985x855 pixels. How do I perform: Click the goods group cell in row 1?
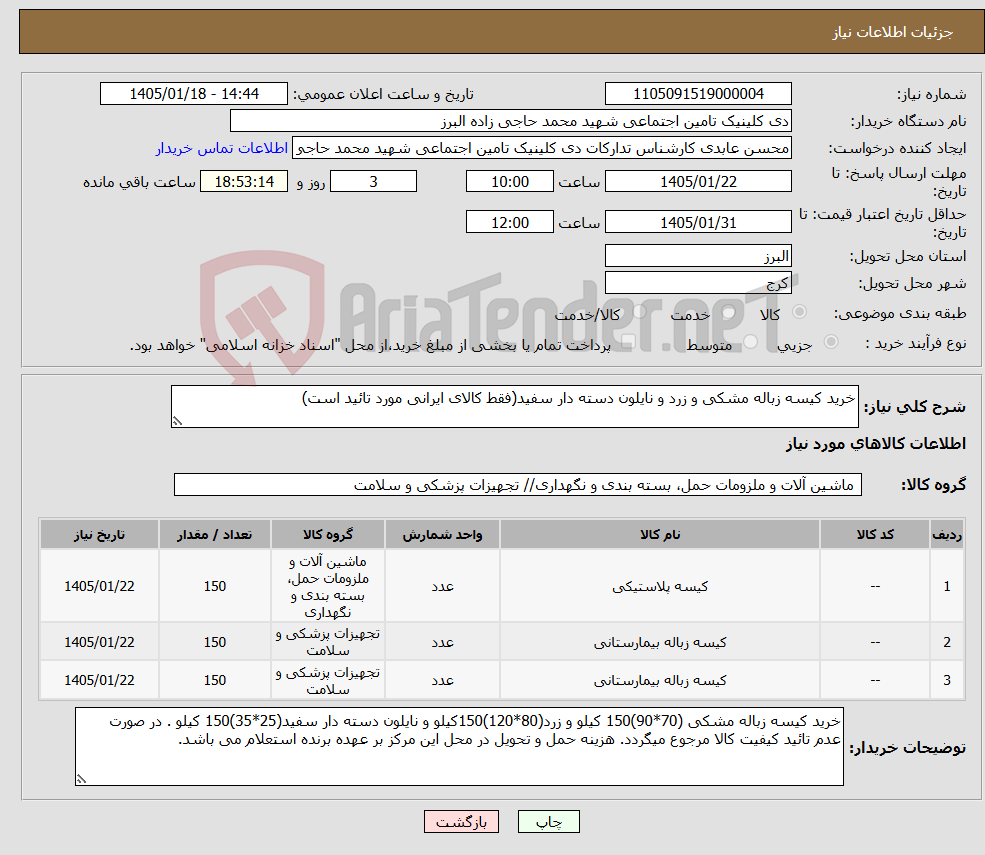328,586
